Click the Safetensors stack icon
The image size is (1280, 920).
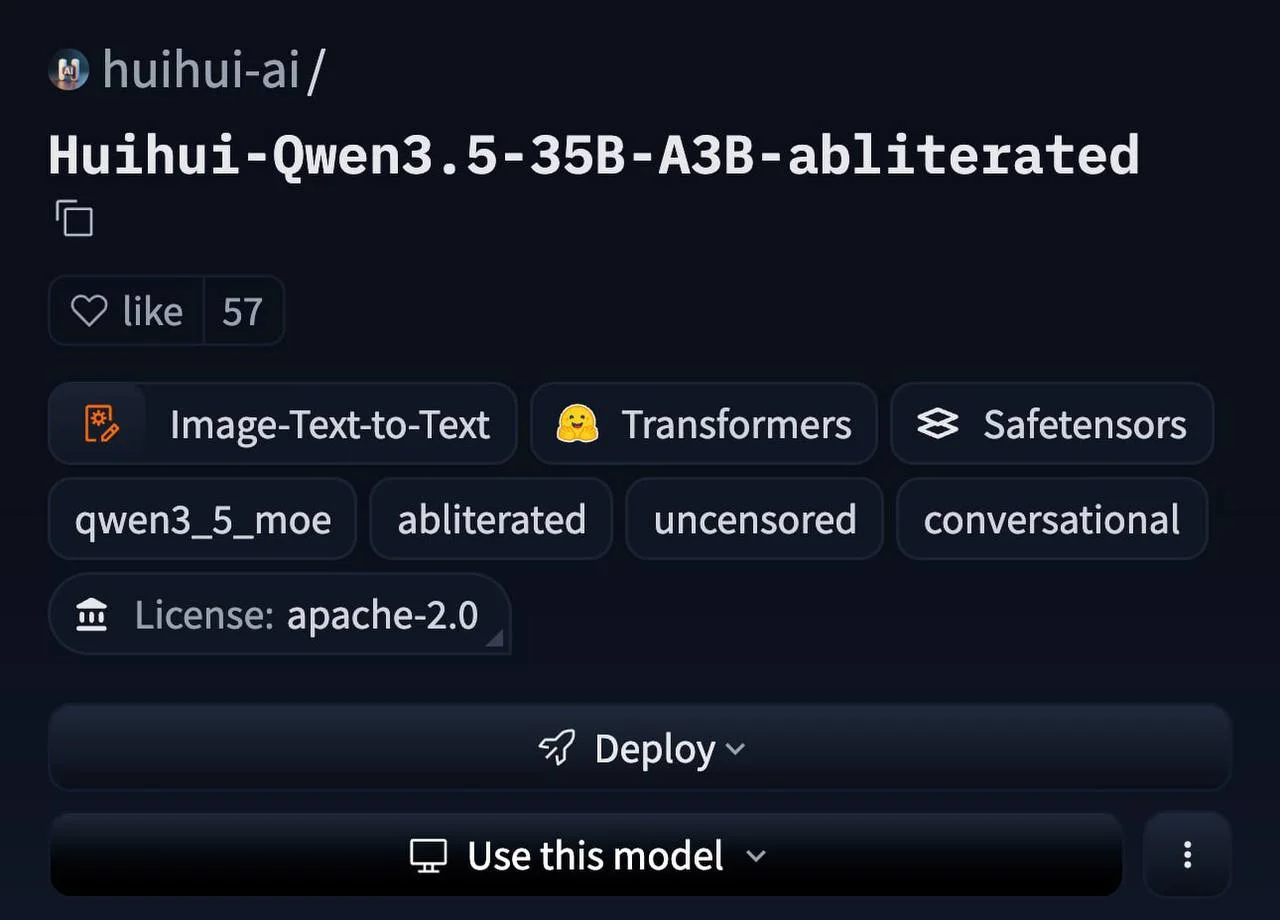938,424
